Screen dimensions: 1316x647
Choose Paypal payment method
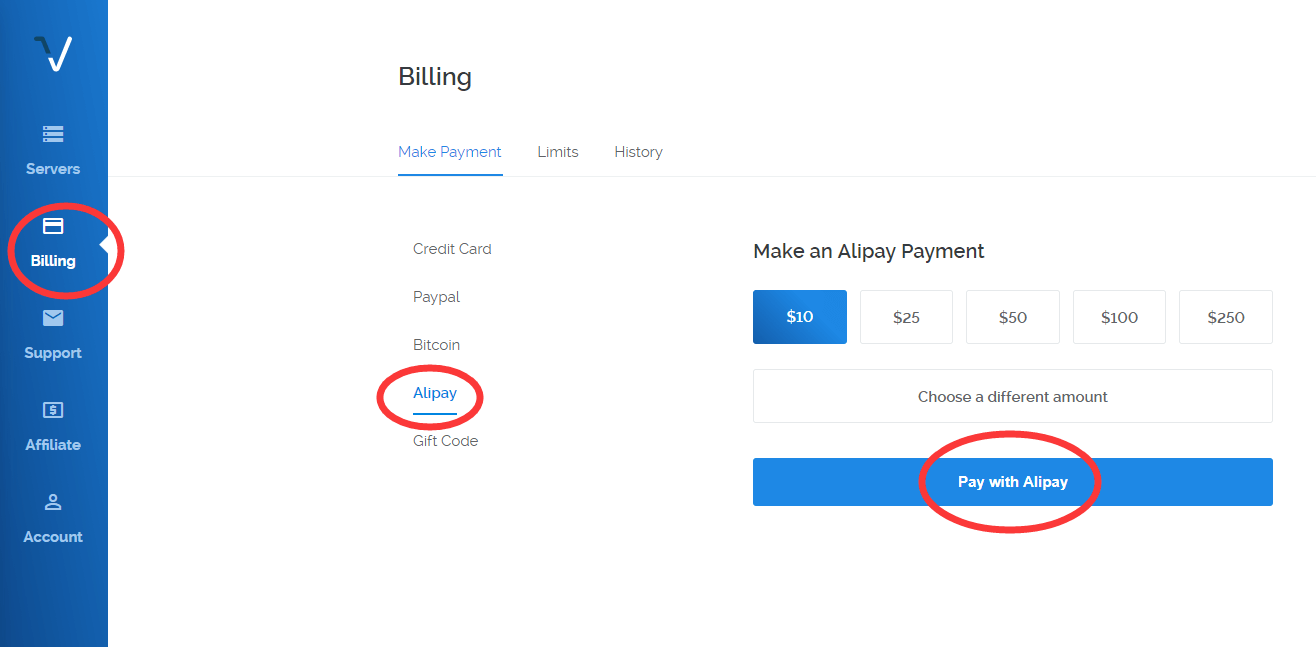coord(436,297)
